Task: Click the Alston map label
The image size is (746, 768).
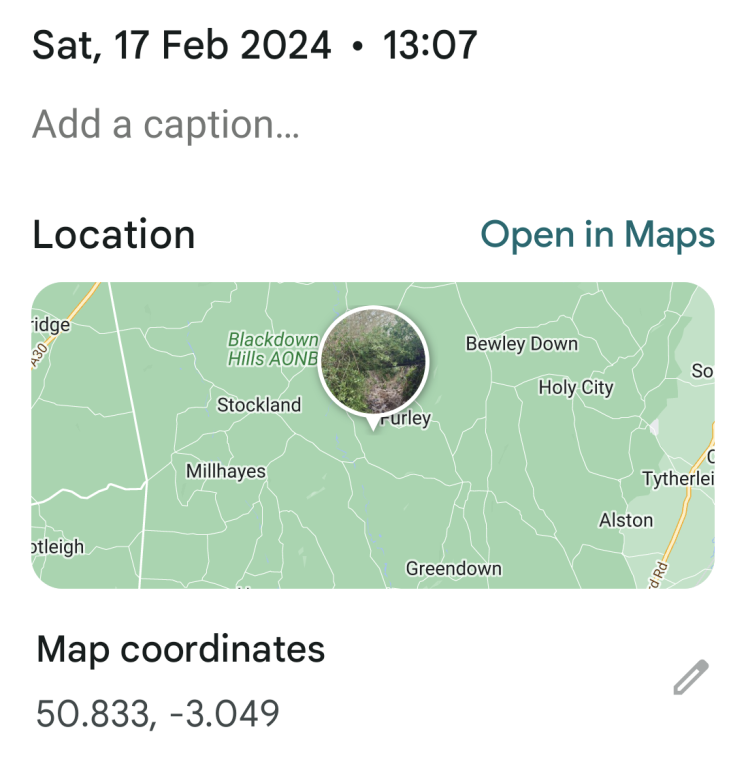Action: pos(626,520)
